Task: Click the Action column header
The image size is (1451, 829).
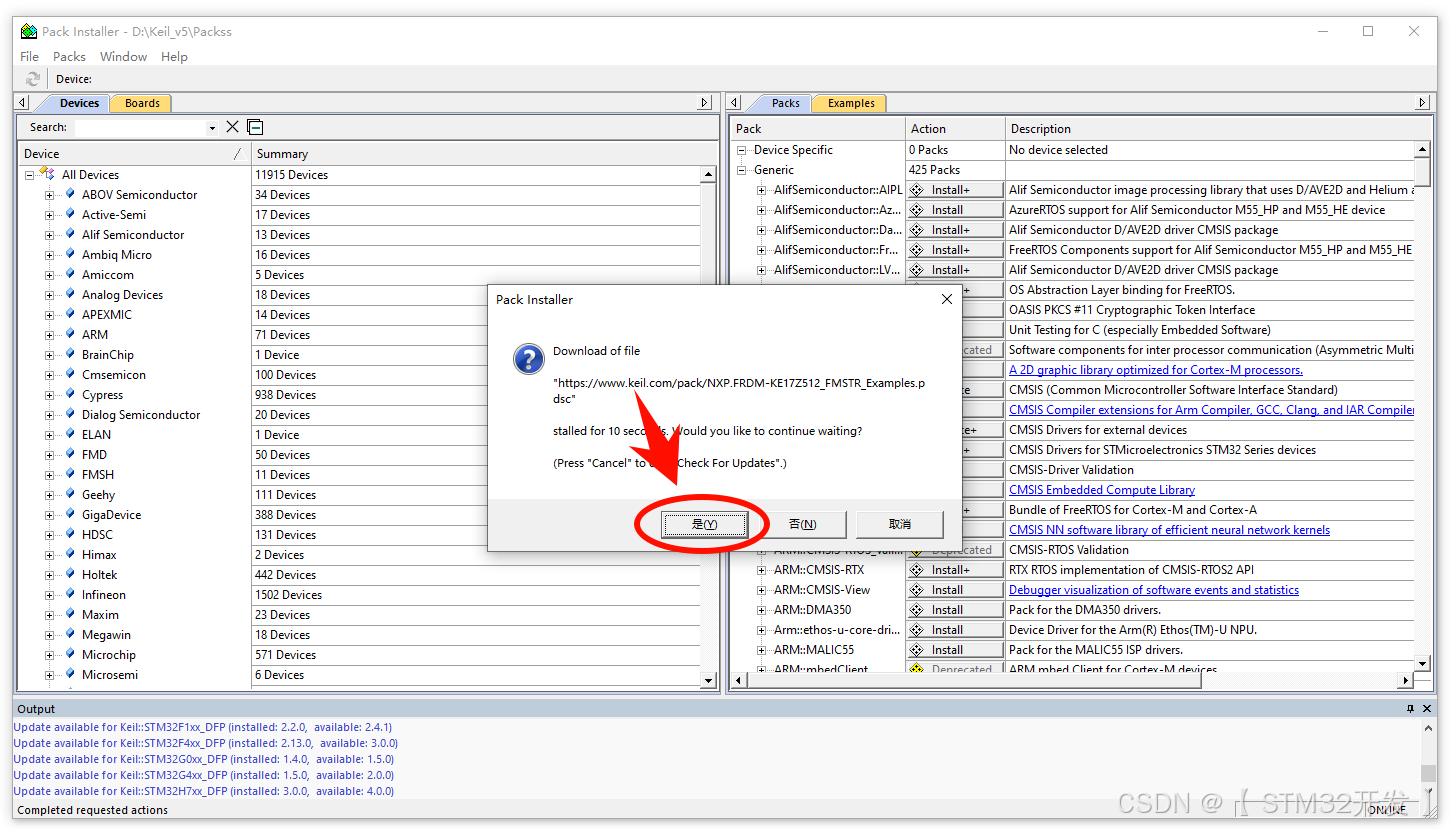Action: (955, 129)
